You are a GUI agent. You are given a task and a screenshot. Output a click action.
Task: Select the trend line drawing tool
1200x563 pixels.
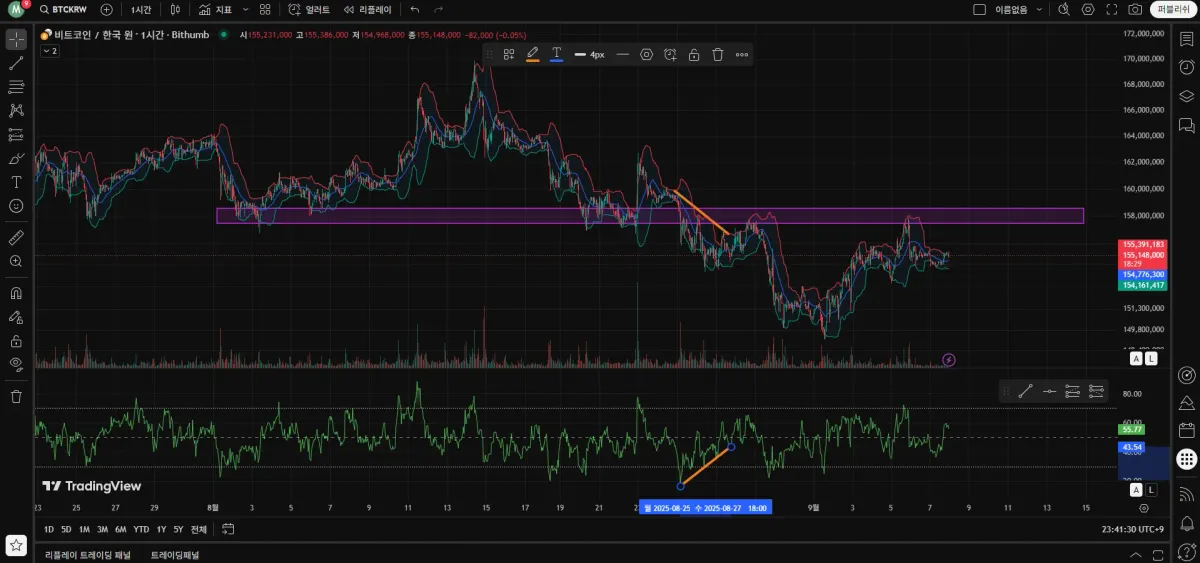[x=16, y=63]
